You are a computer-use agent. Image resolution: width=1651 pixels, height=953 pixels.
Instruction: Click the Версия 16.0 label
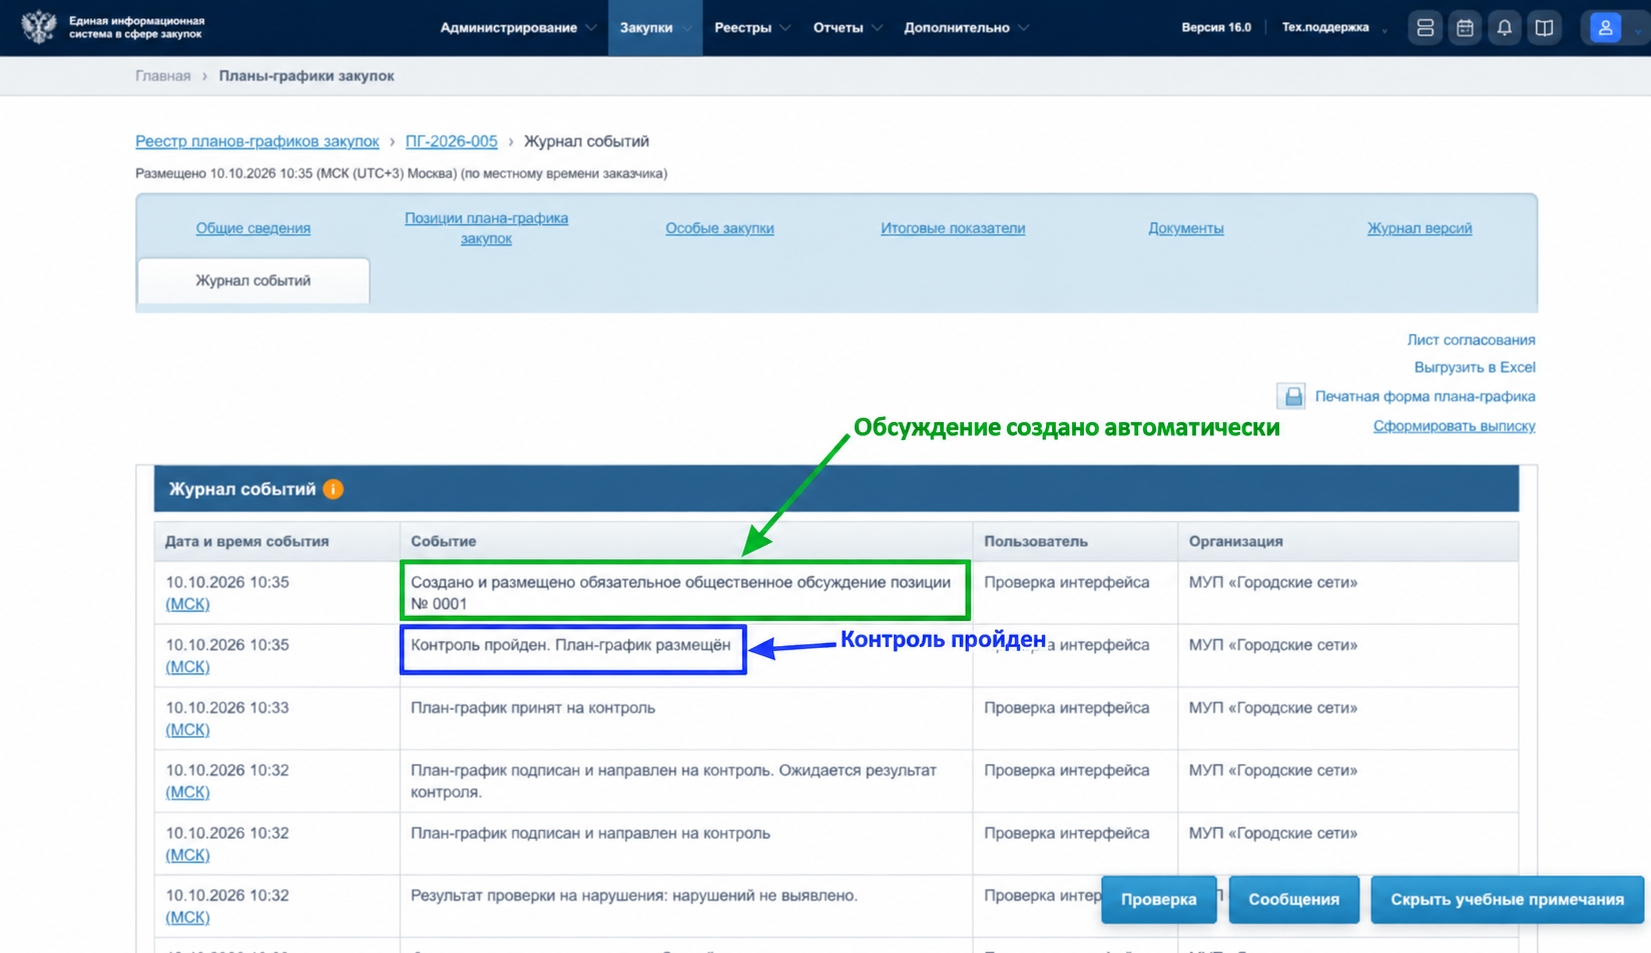1216,28
